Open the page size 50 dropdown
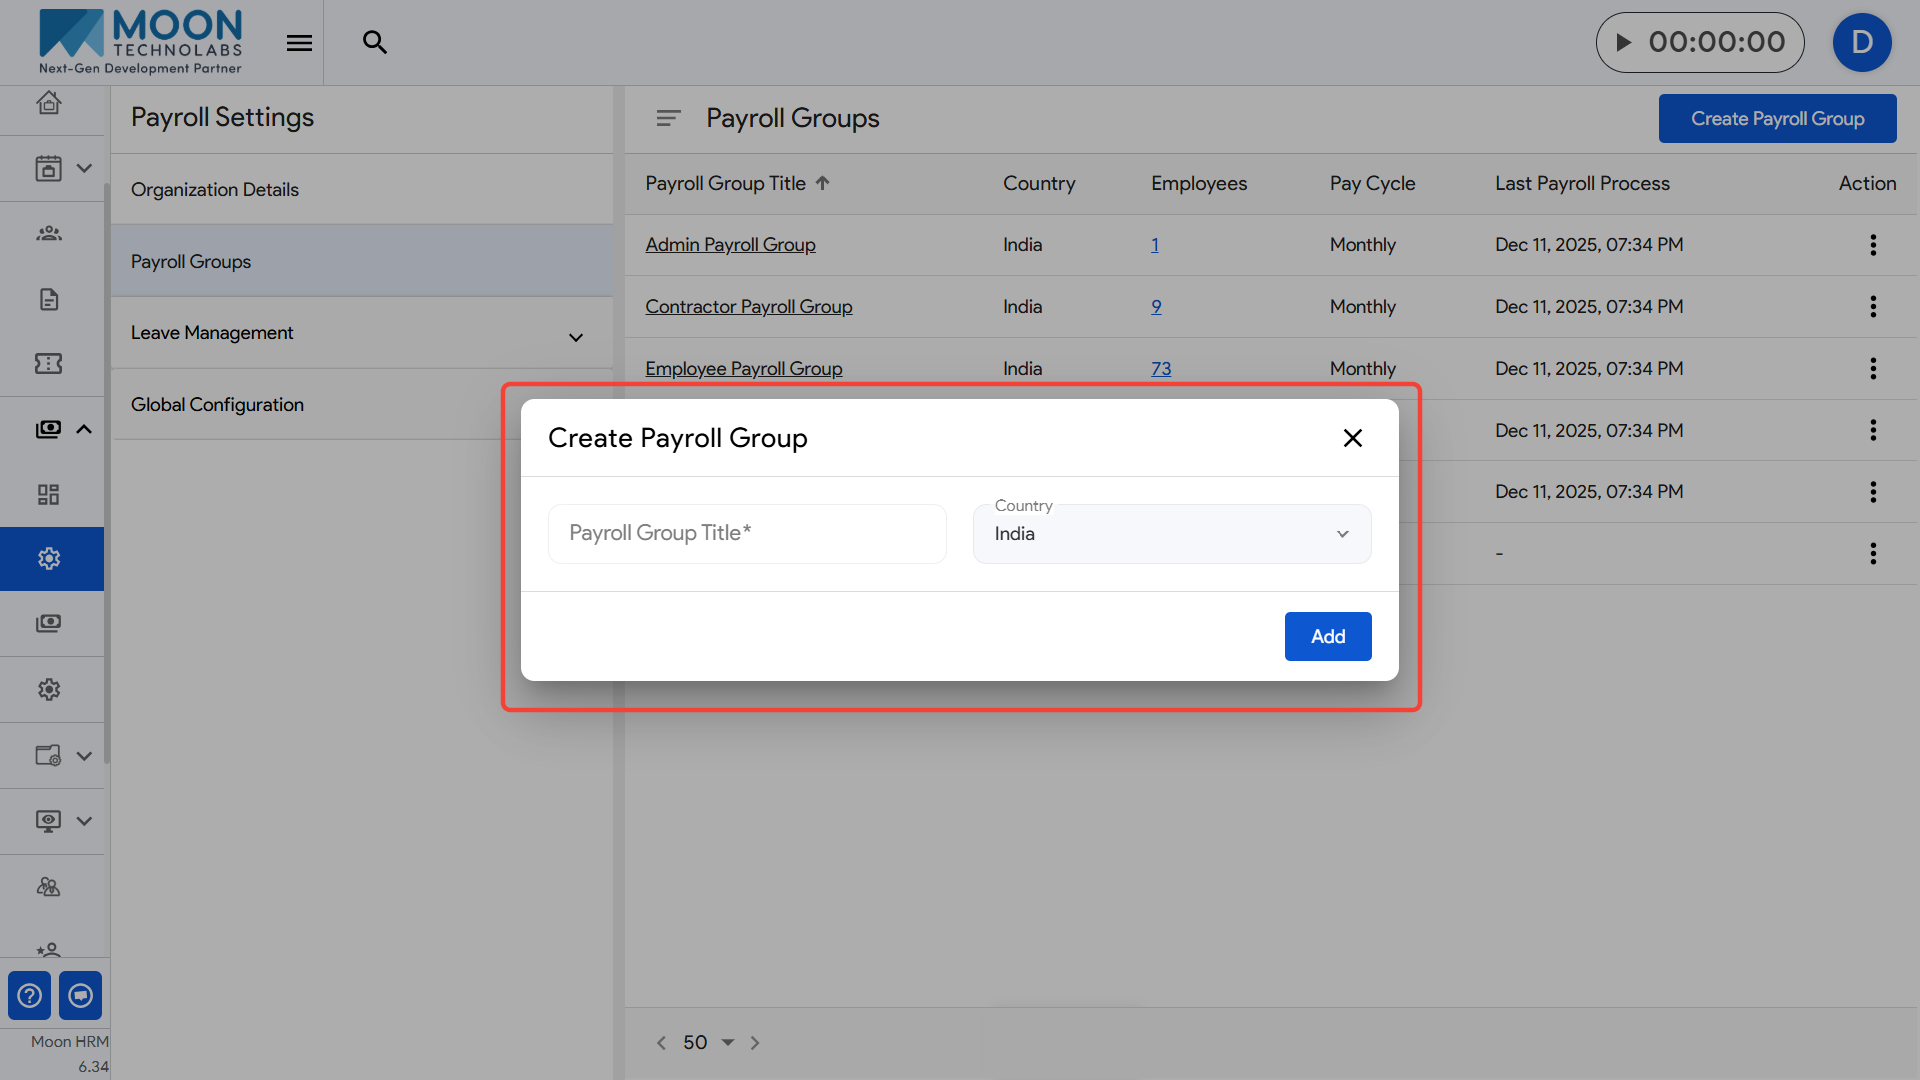The image size is (1920, 1080). coord(708,1042)
